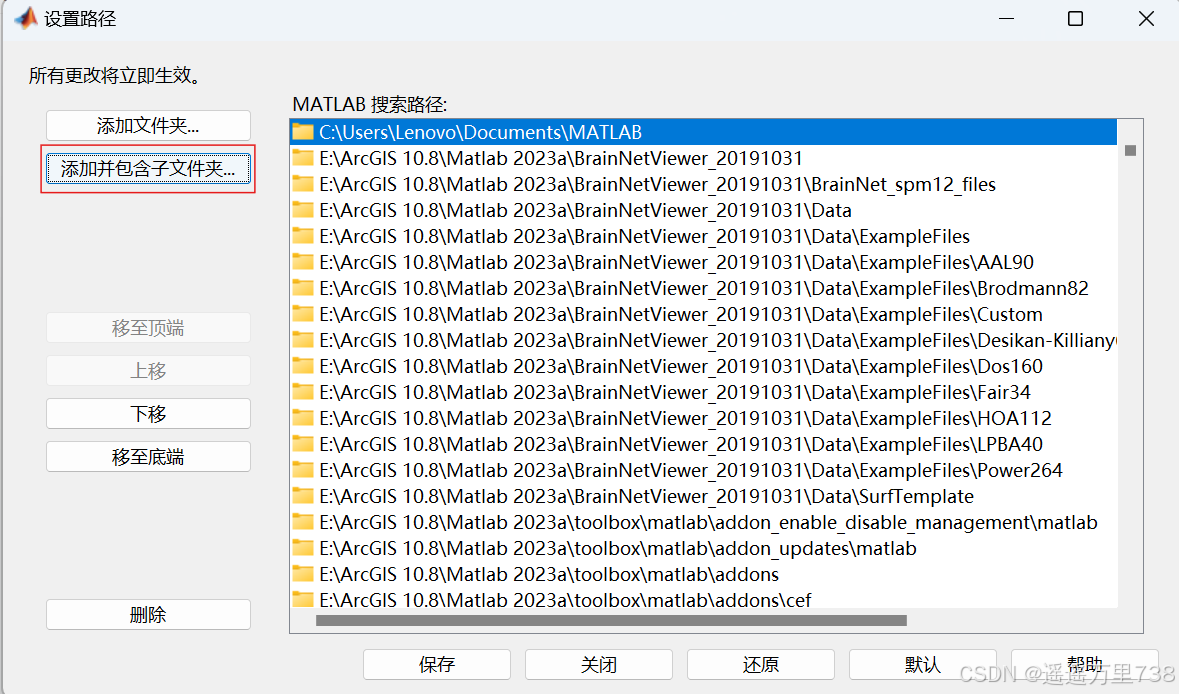Select the ExampleFiles\AAL90 path row
The image size is (1179, 694).
703,262
